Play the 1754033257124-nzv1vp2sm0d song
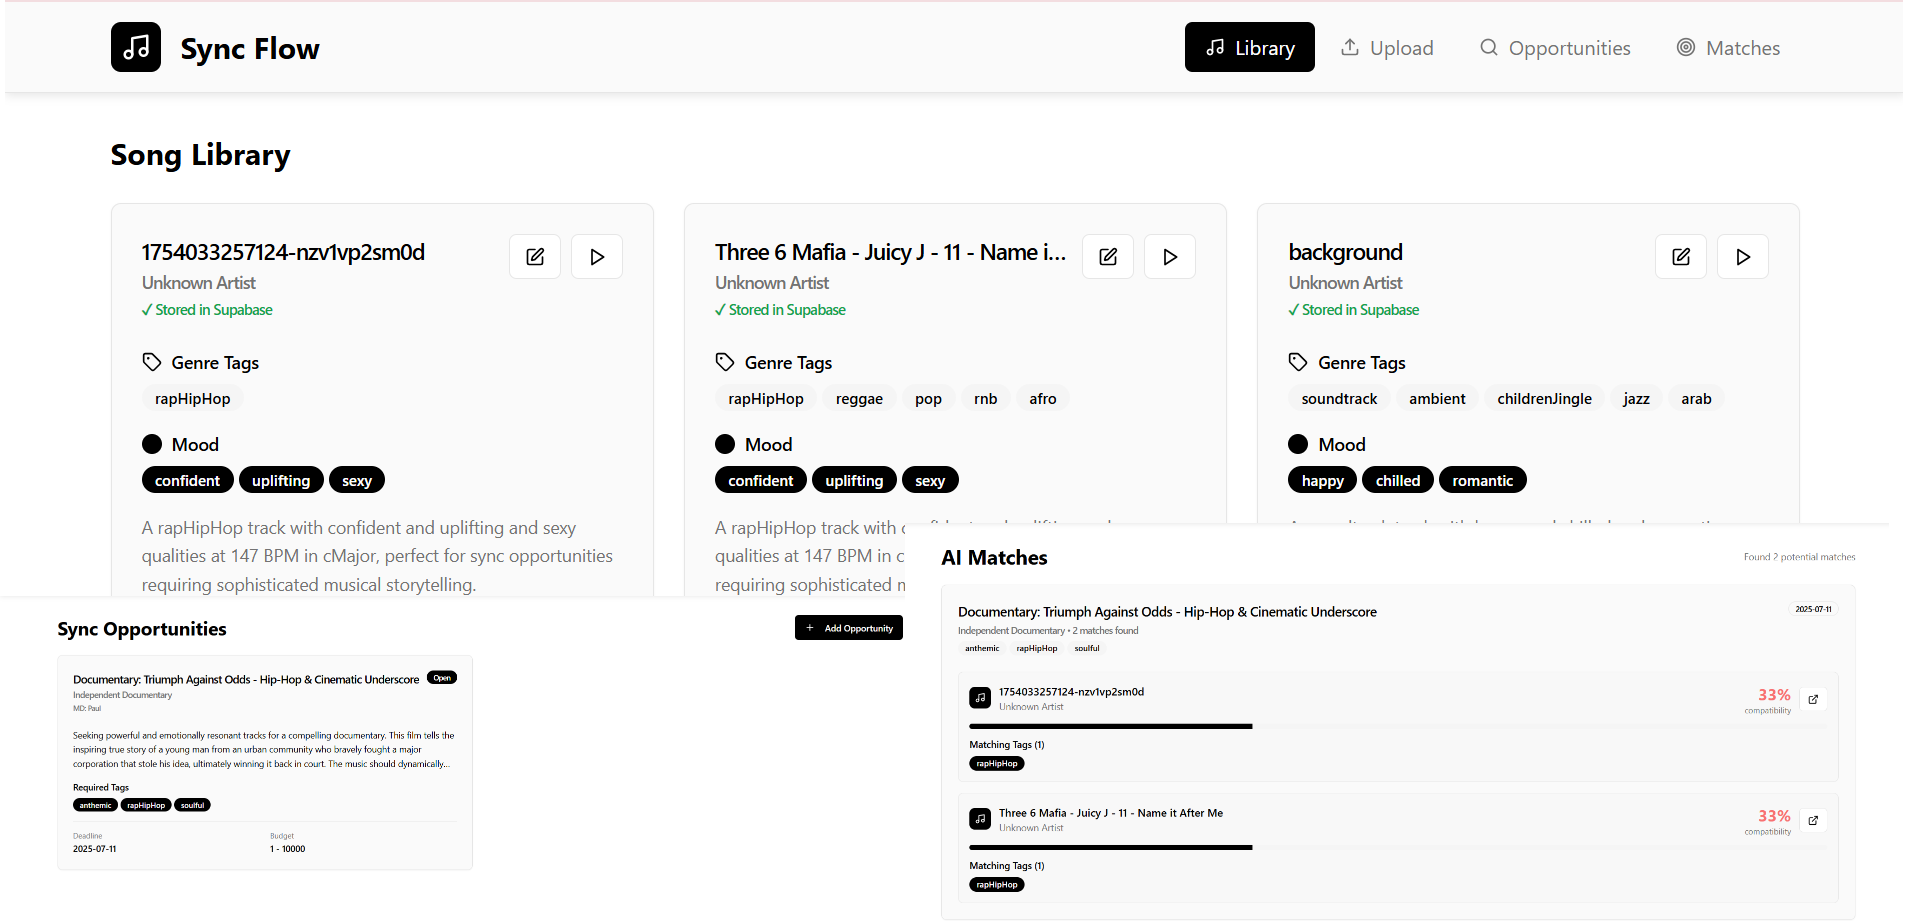 click(597, 257)
